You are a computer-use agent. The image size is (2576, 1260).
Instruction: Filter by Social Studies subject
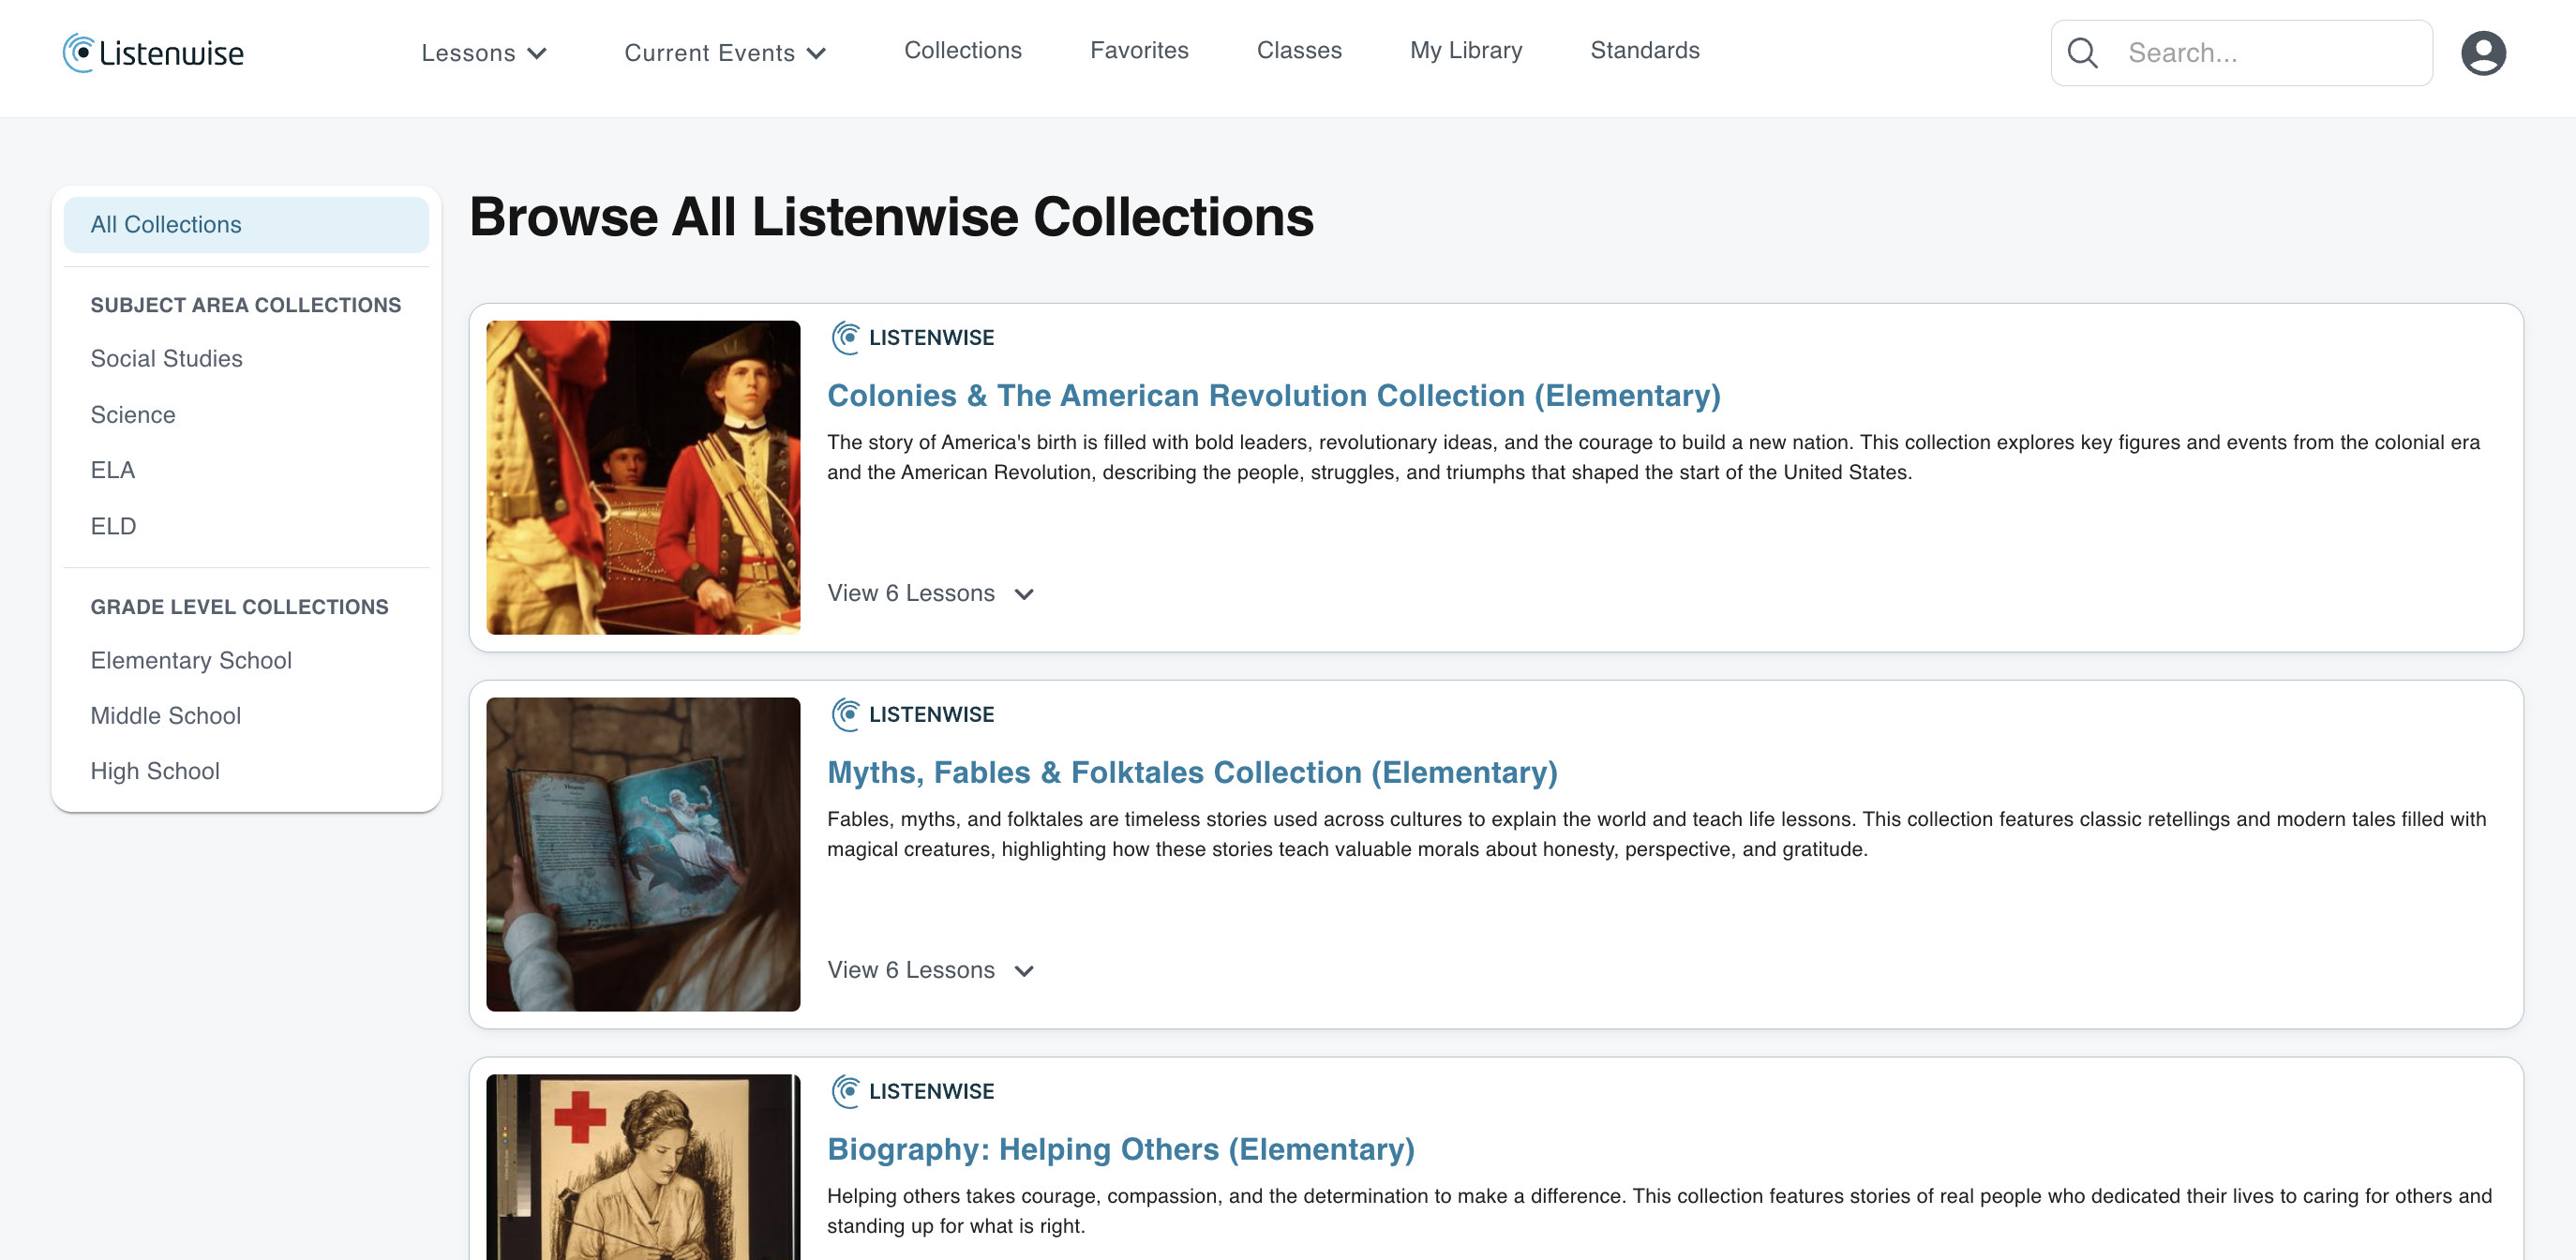tap(166, 359)
